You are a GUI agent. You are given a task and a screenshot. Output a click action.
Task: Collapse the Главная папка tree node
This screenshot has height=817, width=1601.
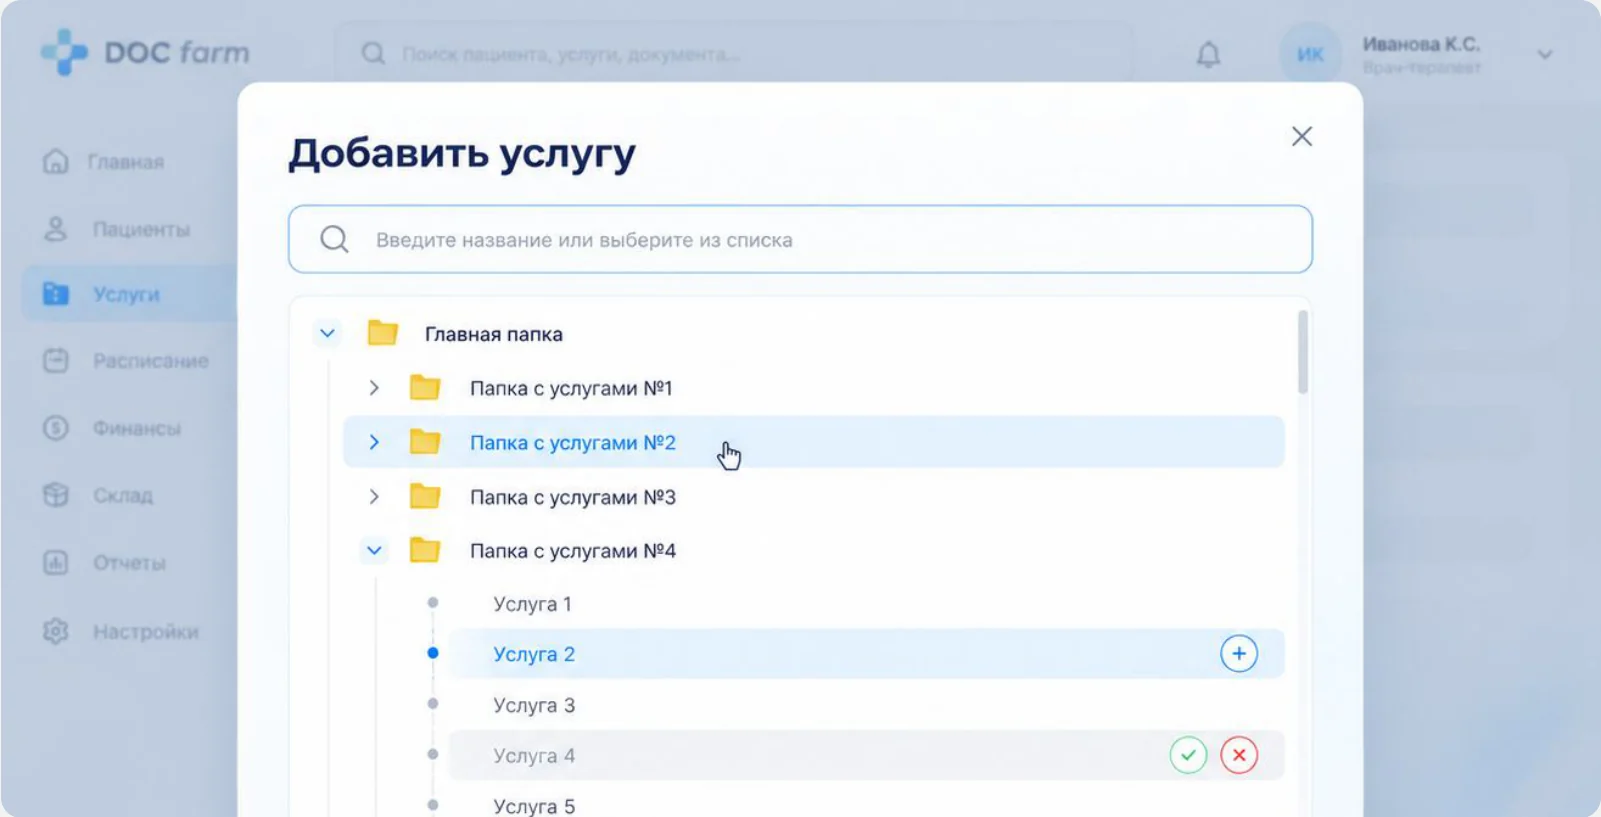(x=327, y=333)
